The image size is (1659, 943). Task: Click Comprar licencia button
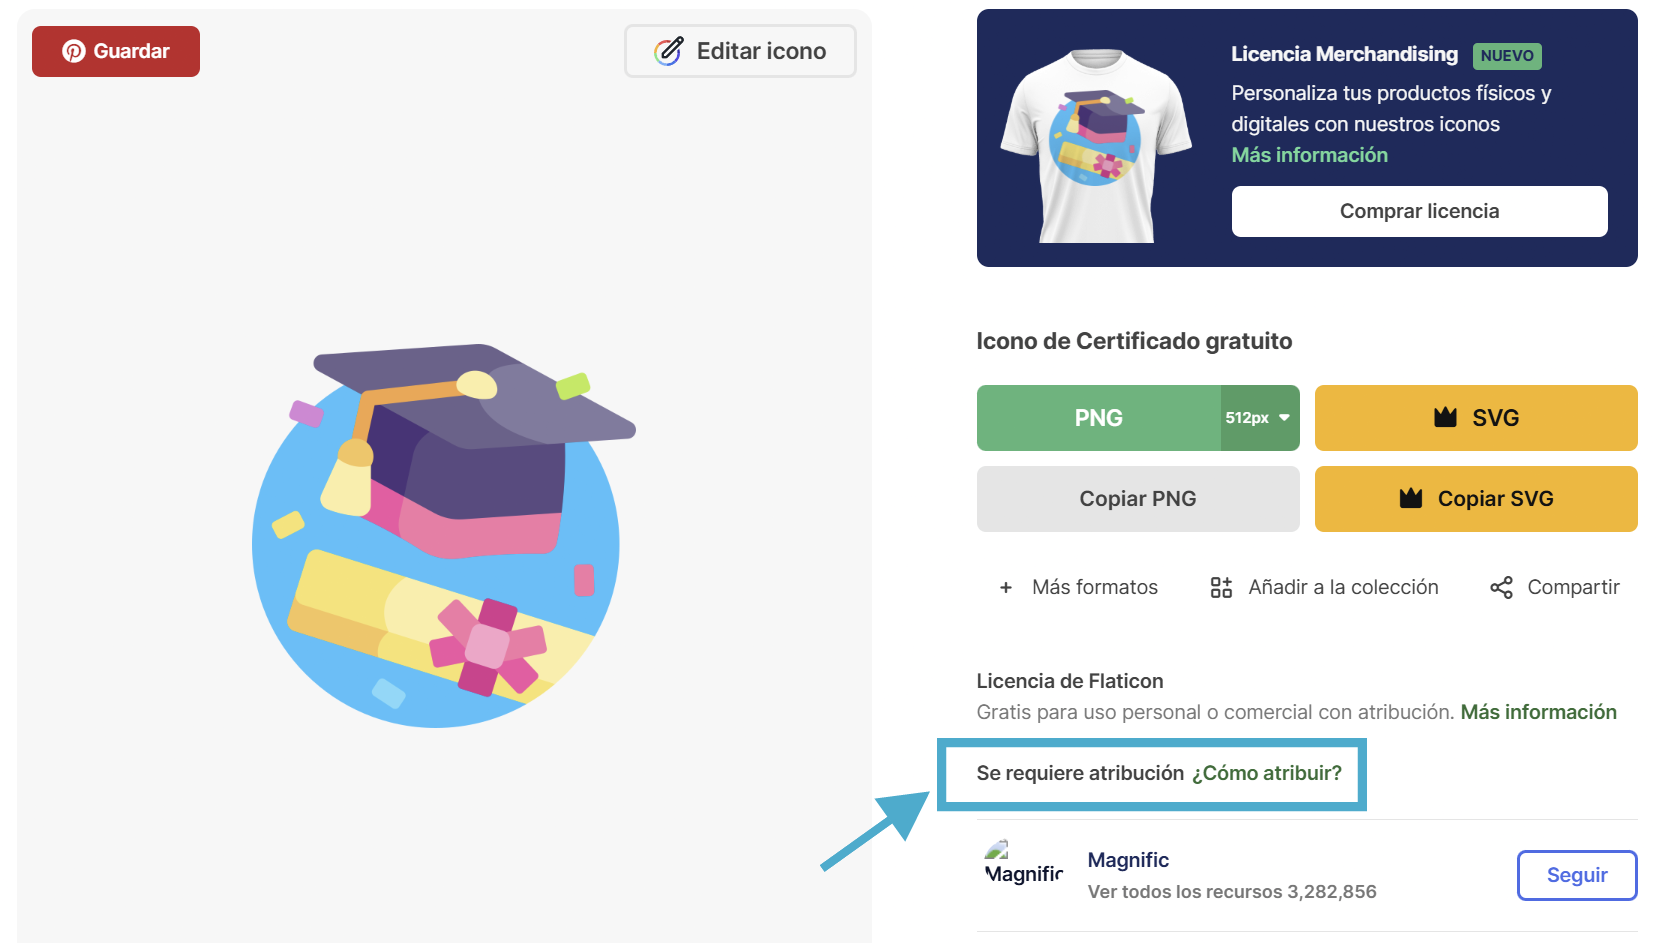(x=1419, y=211)
